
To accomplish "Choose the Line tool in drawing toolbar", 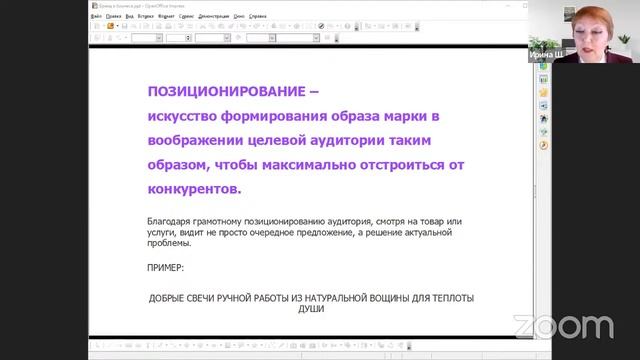I will (x=108, y=346).
